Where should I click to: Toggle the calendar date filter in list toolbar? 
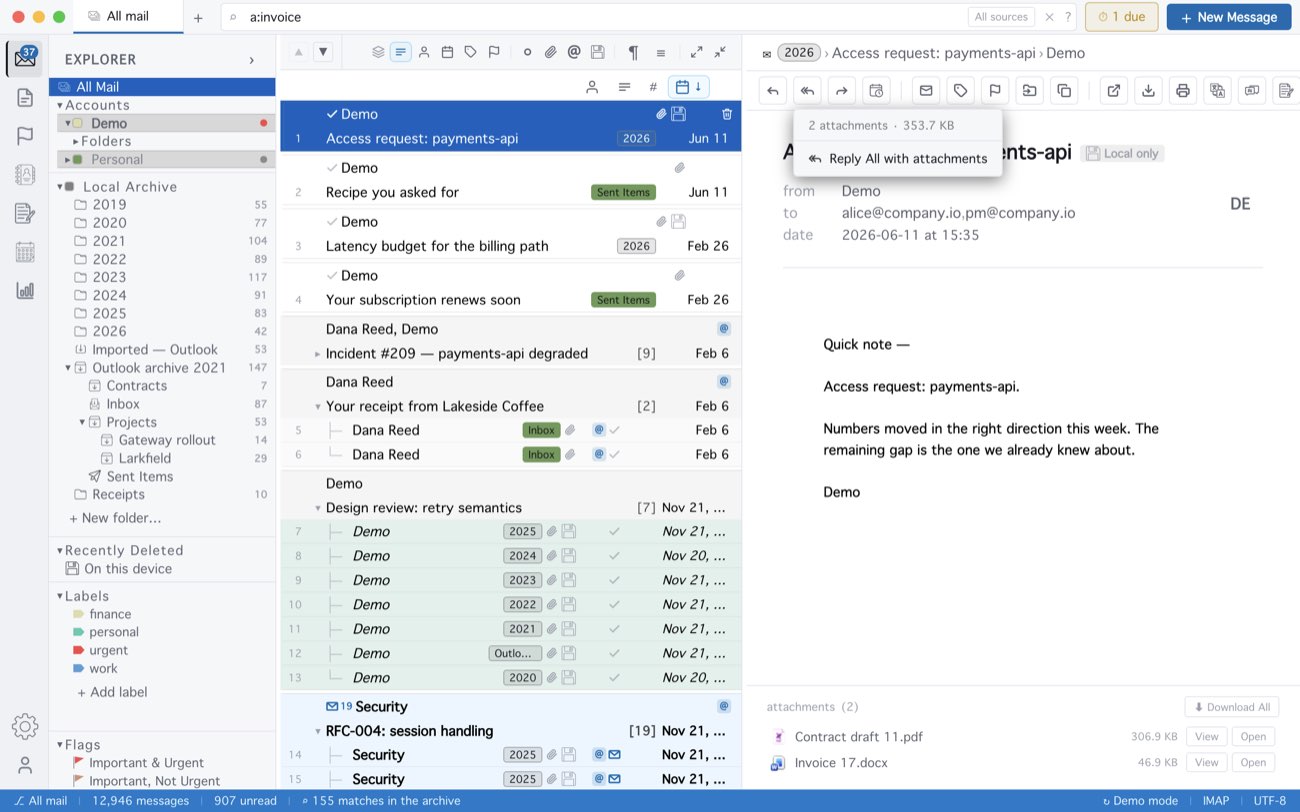pyautogui.click(x=447, y=52)
